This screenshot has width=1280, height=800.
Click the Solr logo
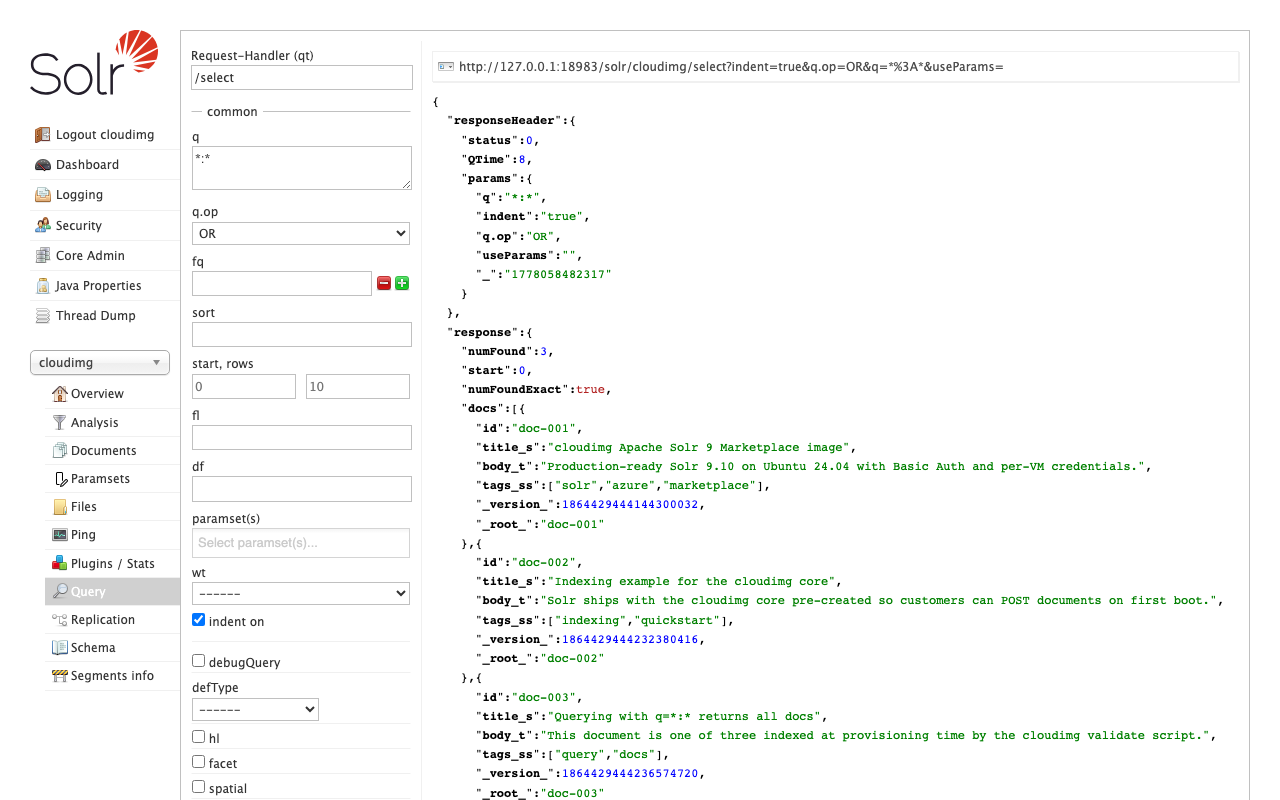pyautogui.click(x=94, y=62)
